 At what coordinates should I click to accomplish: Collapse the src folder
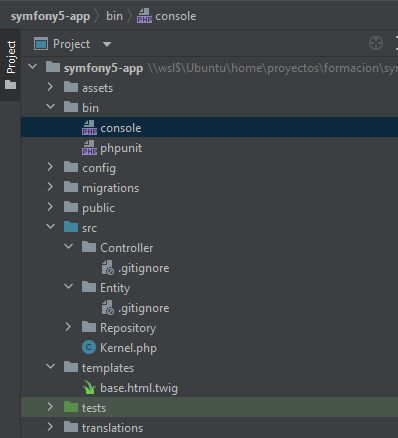pyautogui.click(x=51, y=226)
